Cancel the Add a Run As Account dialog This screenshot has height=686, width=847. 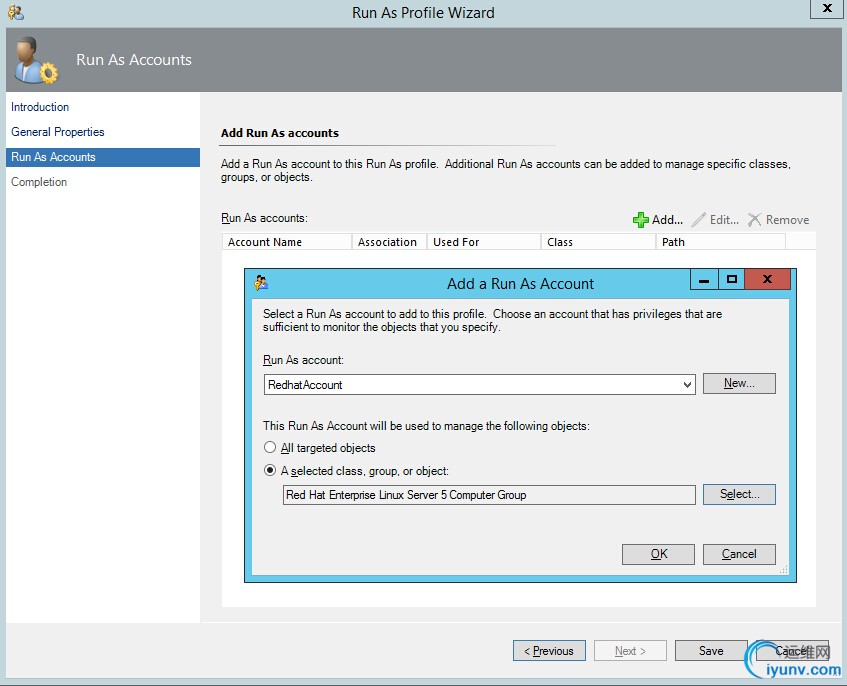click(739, 554)
